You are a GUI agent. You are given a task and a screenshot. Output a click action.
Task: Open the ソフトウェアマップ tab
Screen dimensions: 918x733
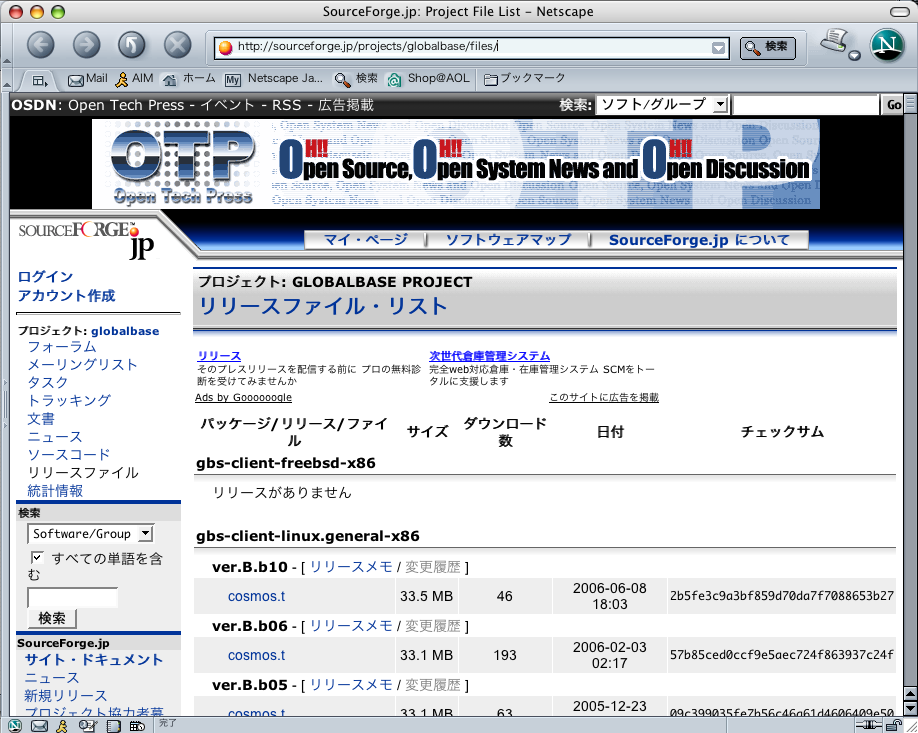(508, 240)
